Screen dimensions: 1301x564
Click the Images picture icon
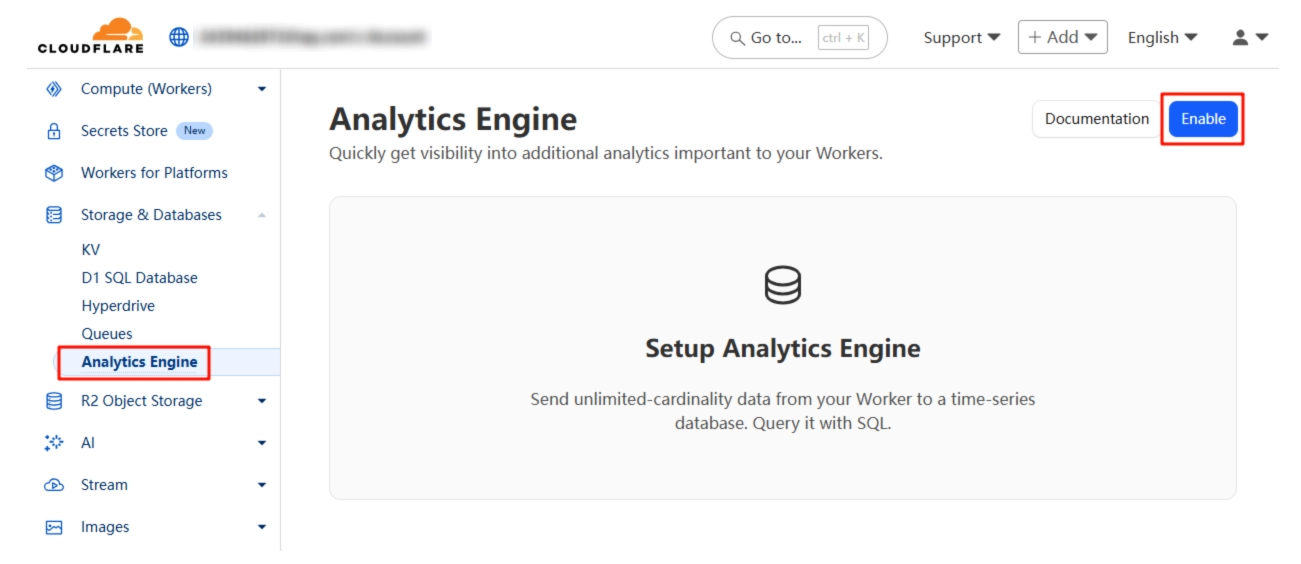click(54, 527)
